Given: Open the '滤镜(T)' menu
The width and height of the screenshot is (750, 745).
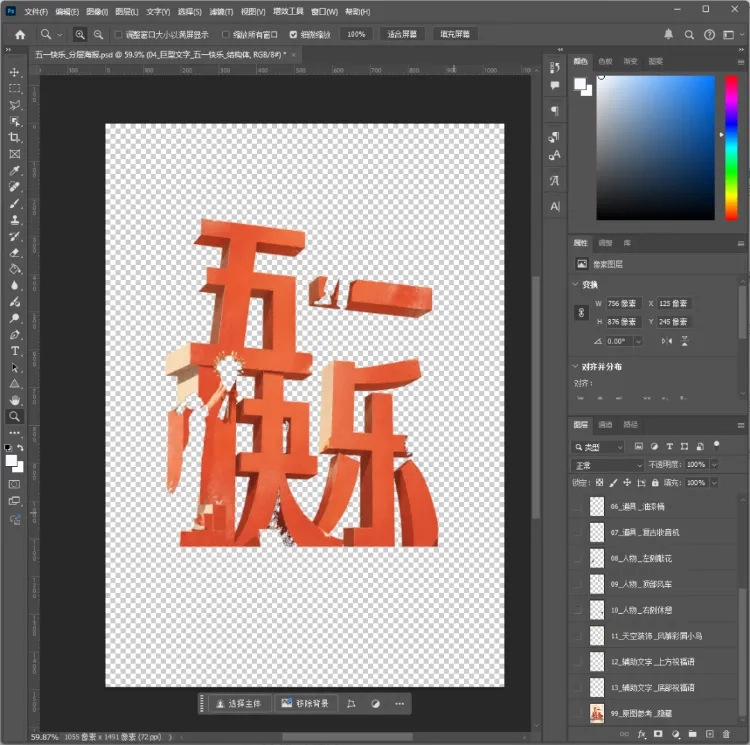Looking at the screenshot, I should 221,11.
